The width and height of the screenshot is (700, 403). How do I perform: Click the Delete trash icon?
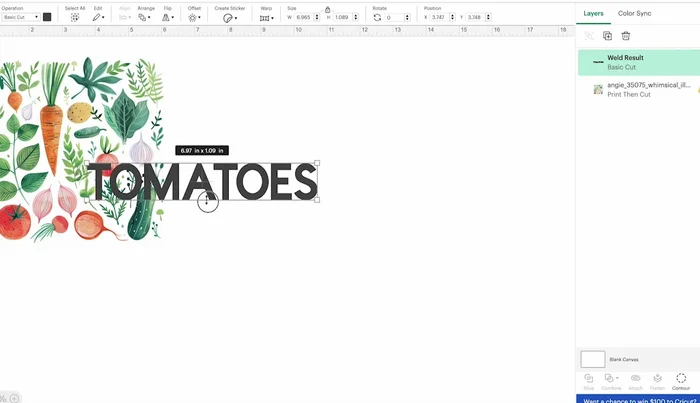tap(626, 36)
